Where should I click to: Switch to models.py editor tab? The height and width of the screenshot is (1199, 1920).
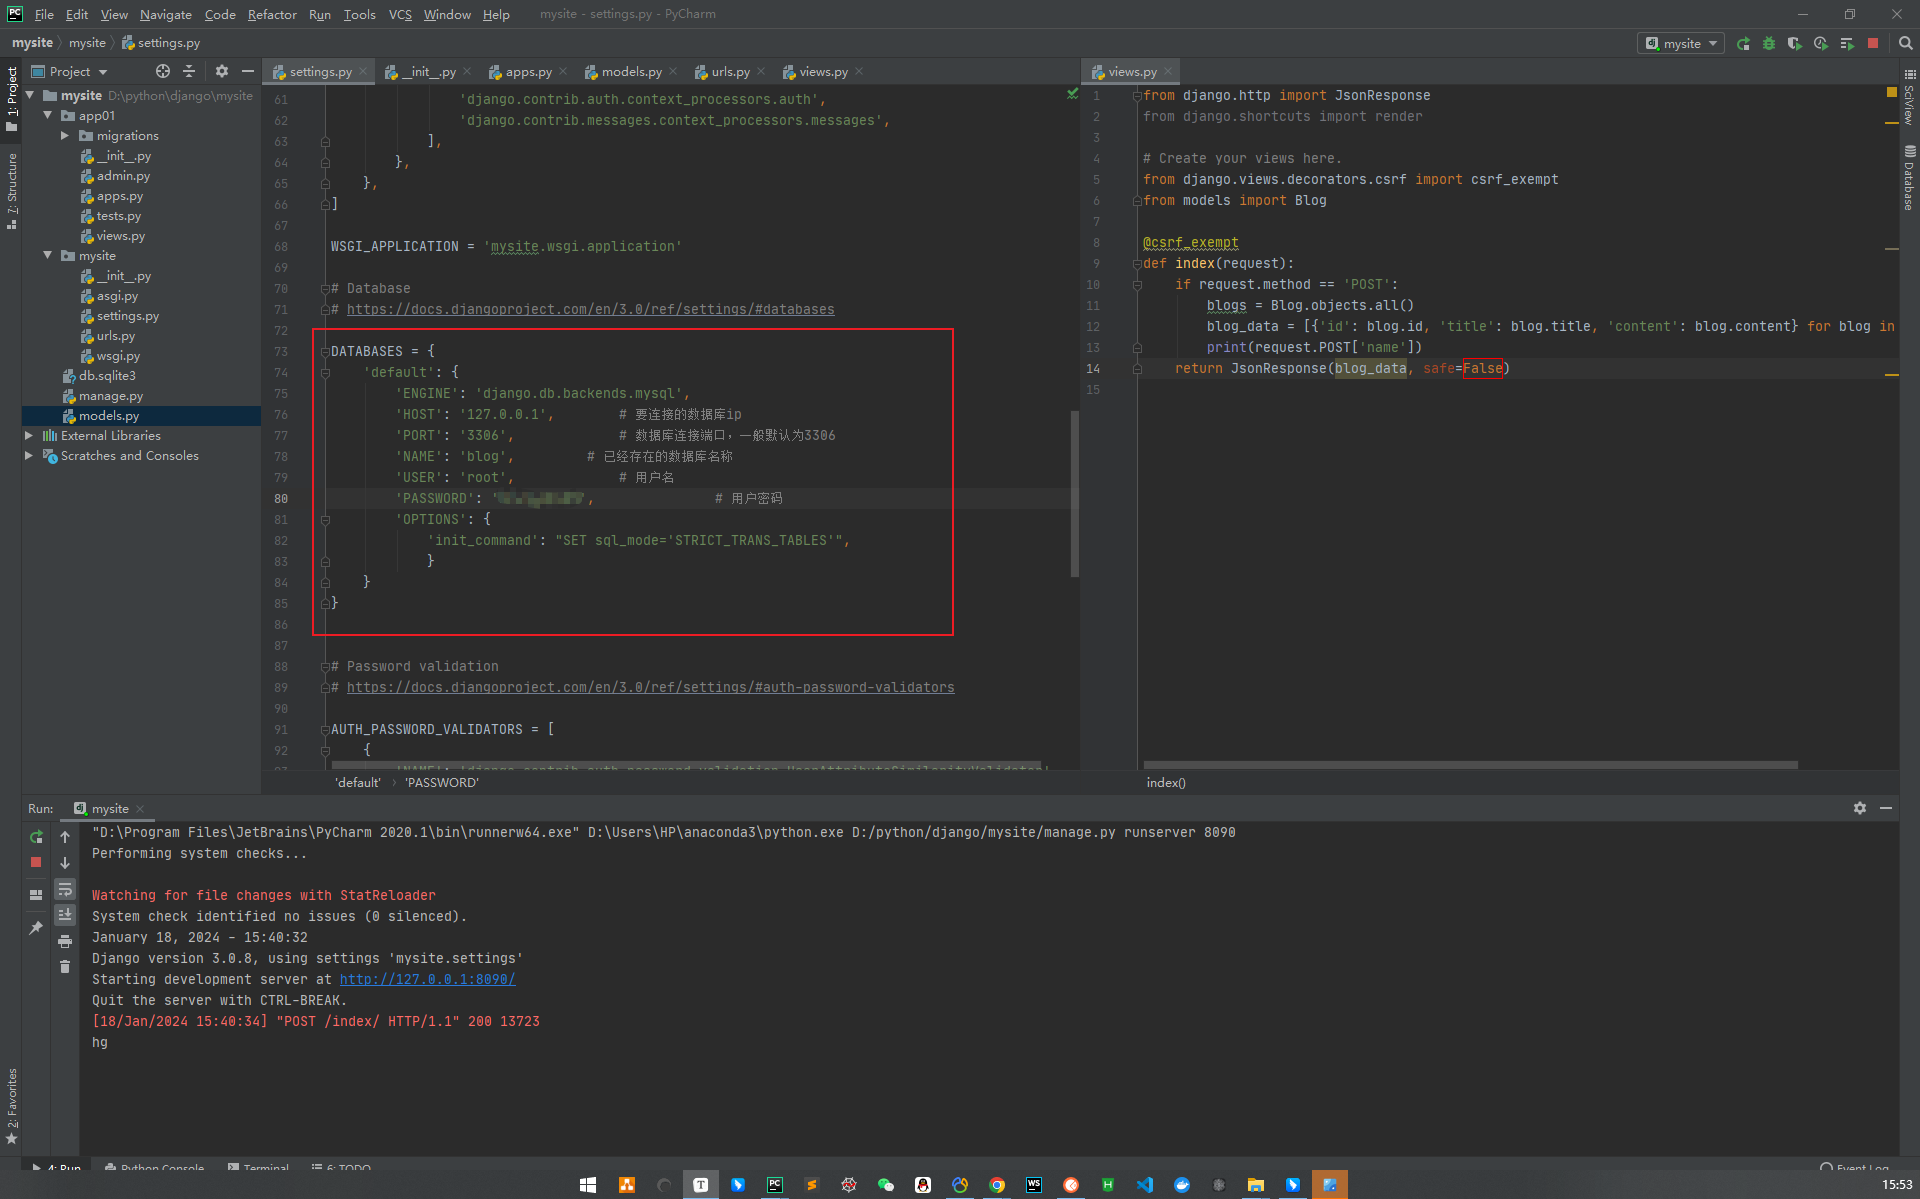630,72
